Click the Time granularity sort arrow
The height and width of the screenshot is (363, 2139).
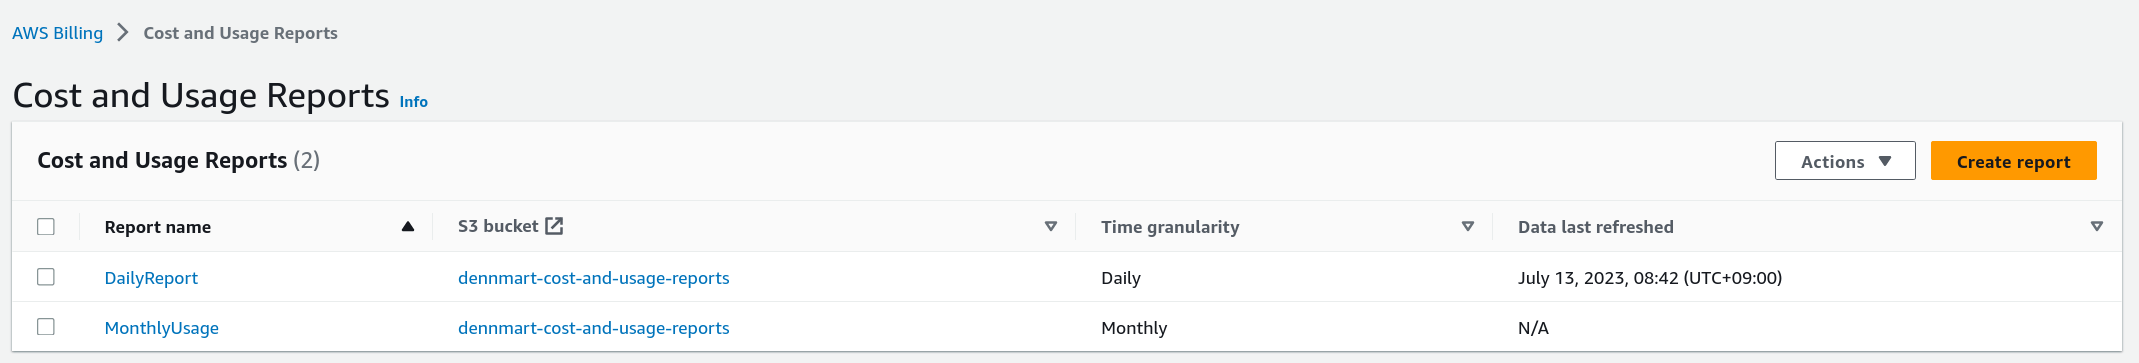coord(1468,227)
